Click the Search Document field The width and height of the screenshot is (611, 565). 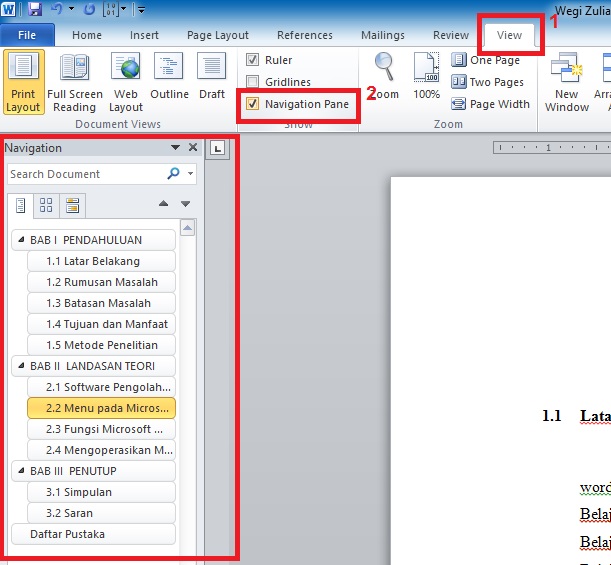(x=86, y=174)
